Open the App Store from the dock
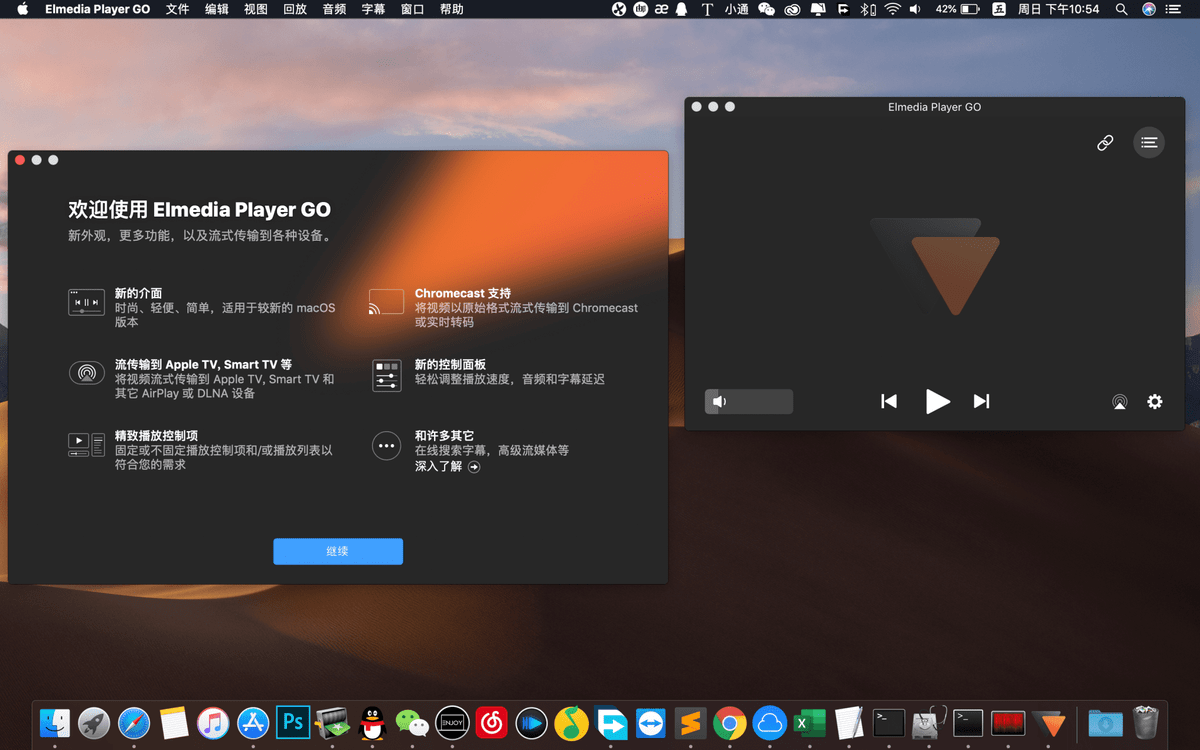 point(253,722)
